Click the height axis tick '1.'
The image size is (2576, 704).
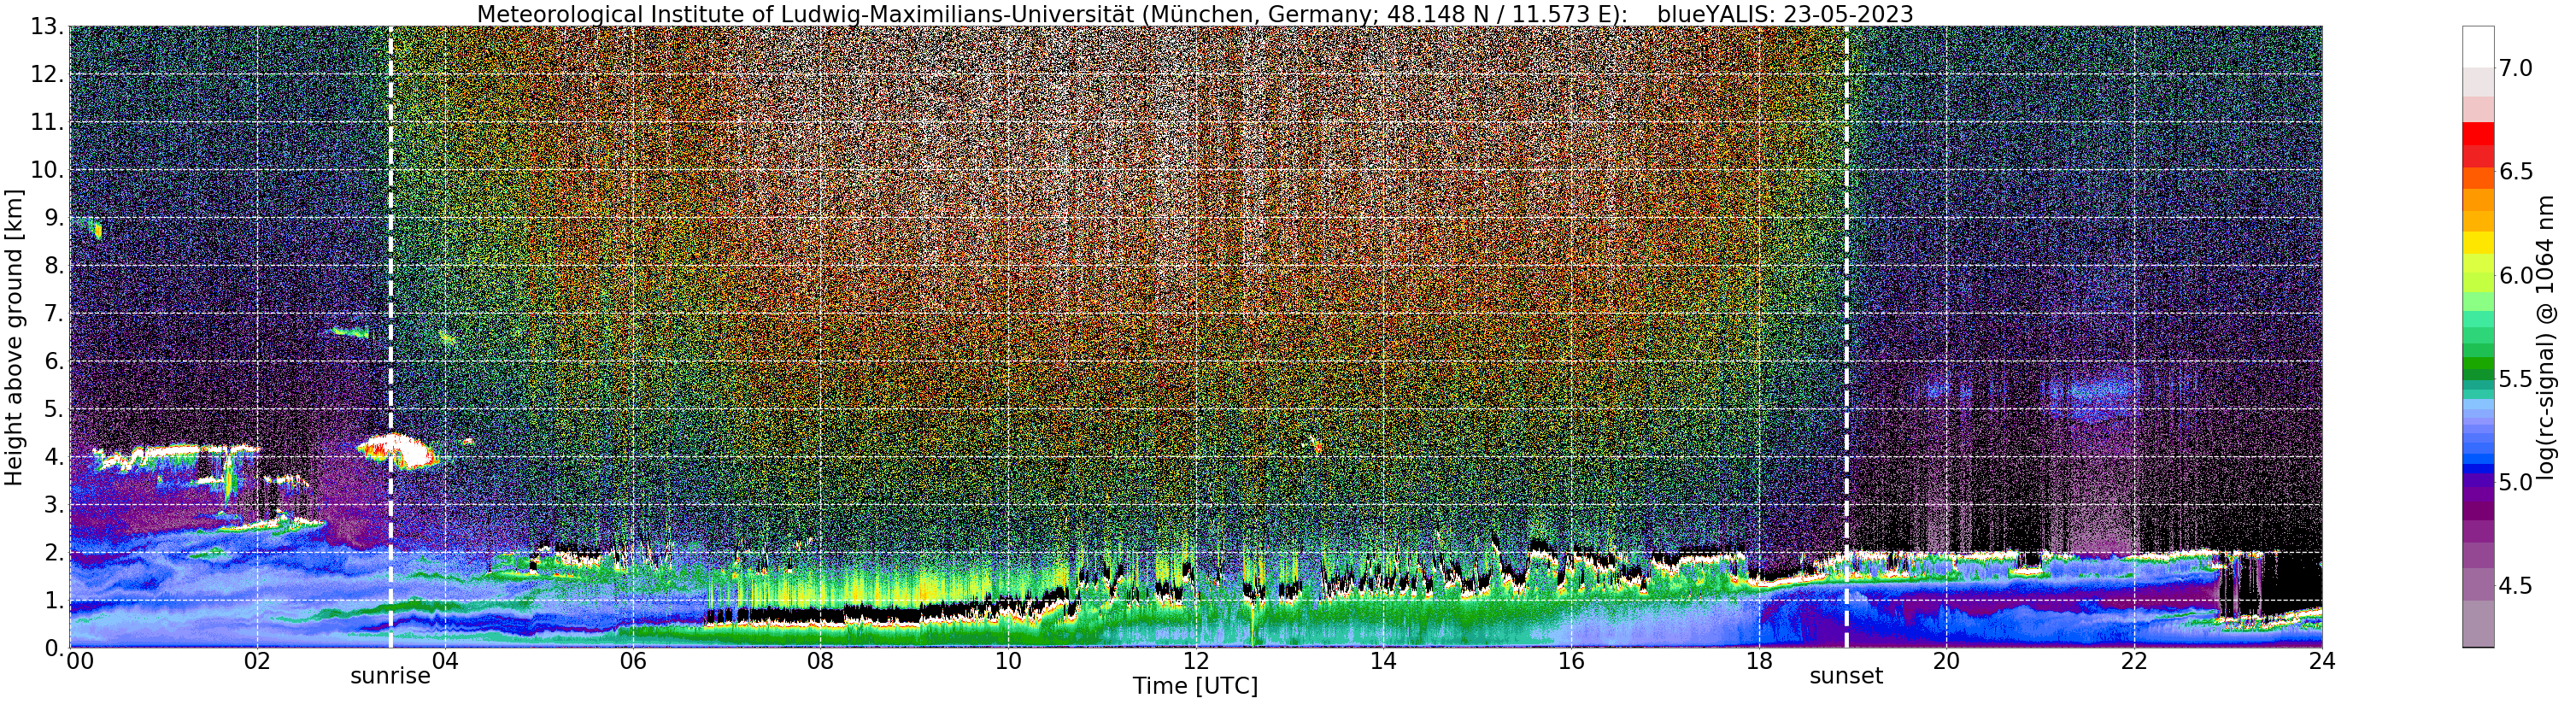click(54, 601)
